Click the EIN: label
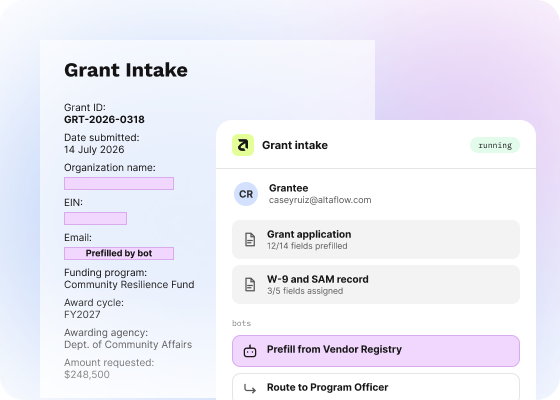The height and width of the screenshot is (400, 560). tap(73, 202)
